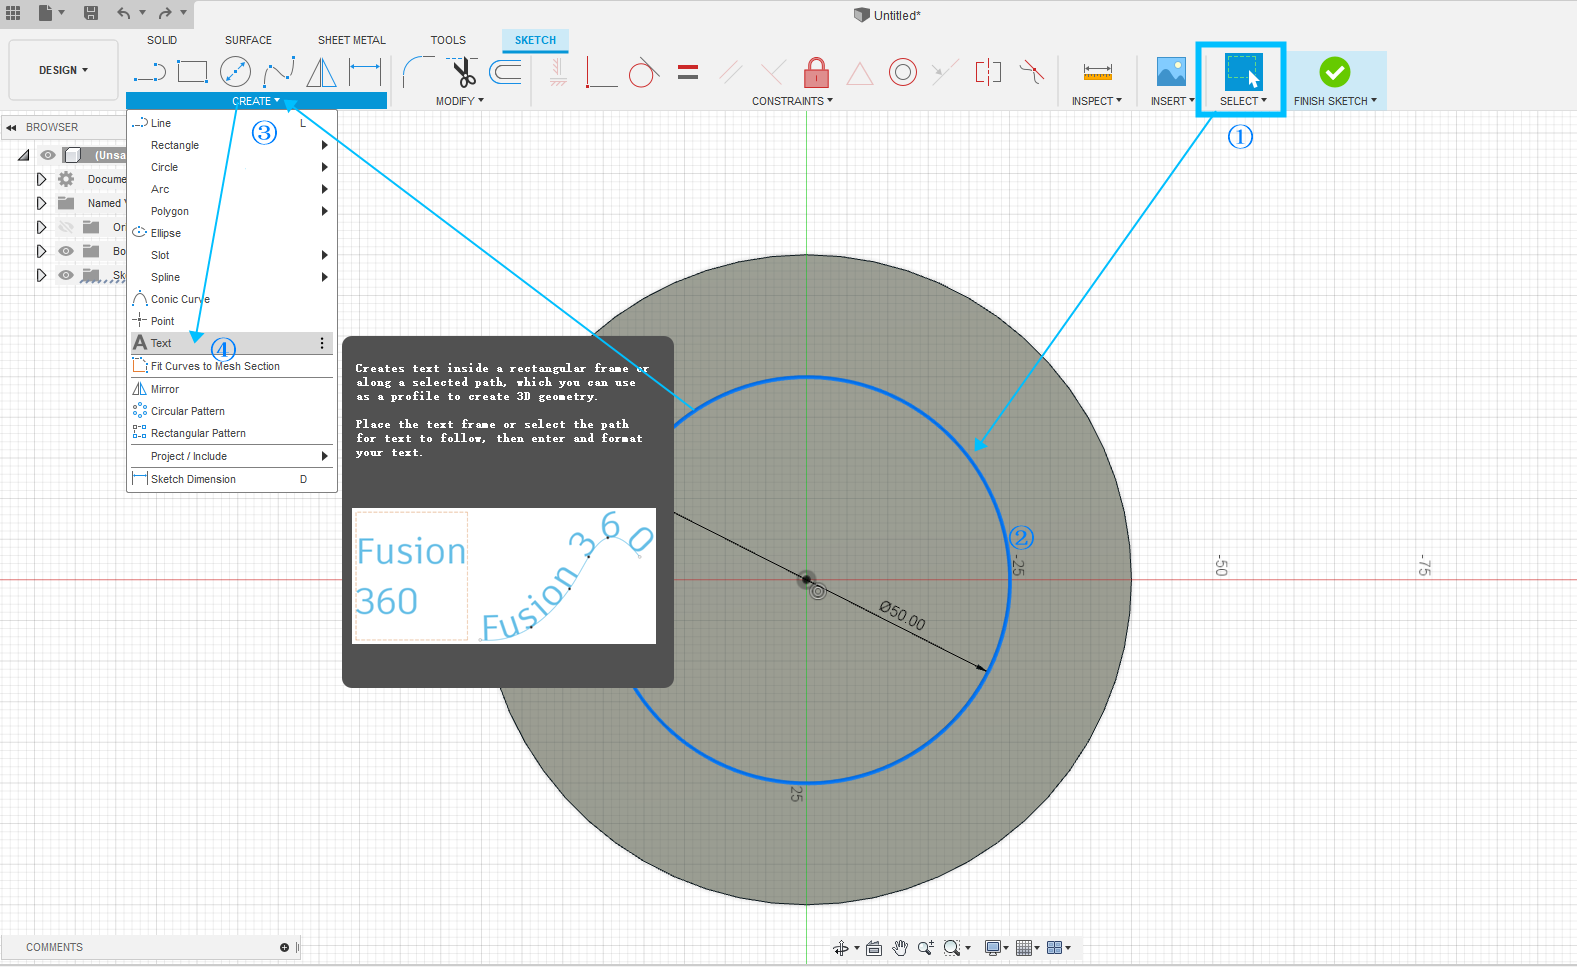Screen dimensions: 1577x967
Task: Apply the Concentric constraint icon
Action: pos(903,72)
